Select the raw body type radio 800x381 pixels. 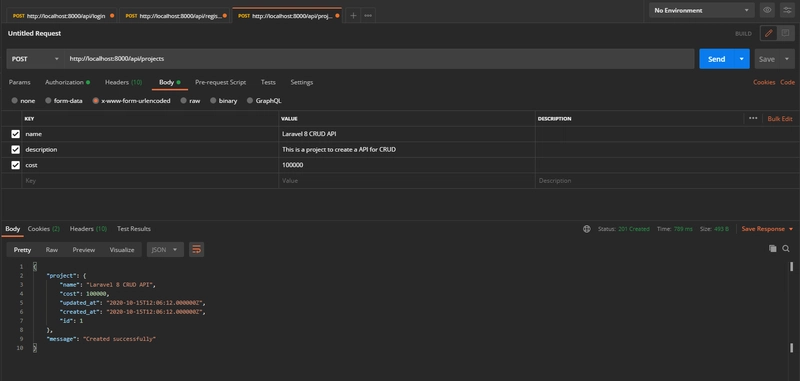pos(183,101)
